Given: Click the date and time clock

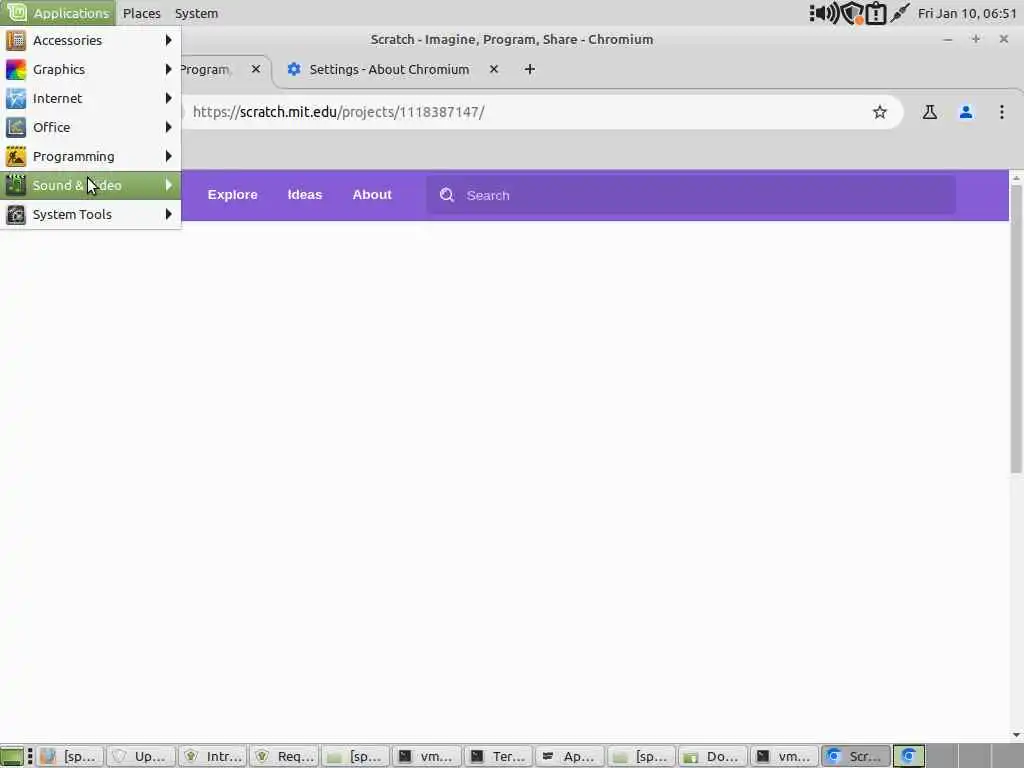Looking at the screenshot, I should pyautogui.click(x=967, y=13).
